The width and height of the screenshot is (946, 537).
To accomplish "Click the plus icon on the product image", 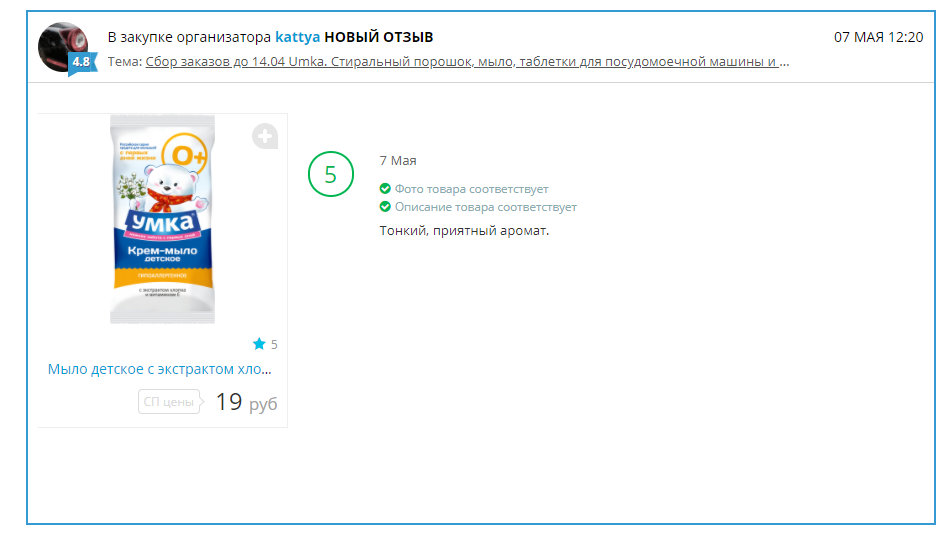I will [x=265, y=136].
